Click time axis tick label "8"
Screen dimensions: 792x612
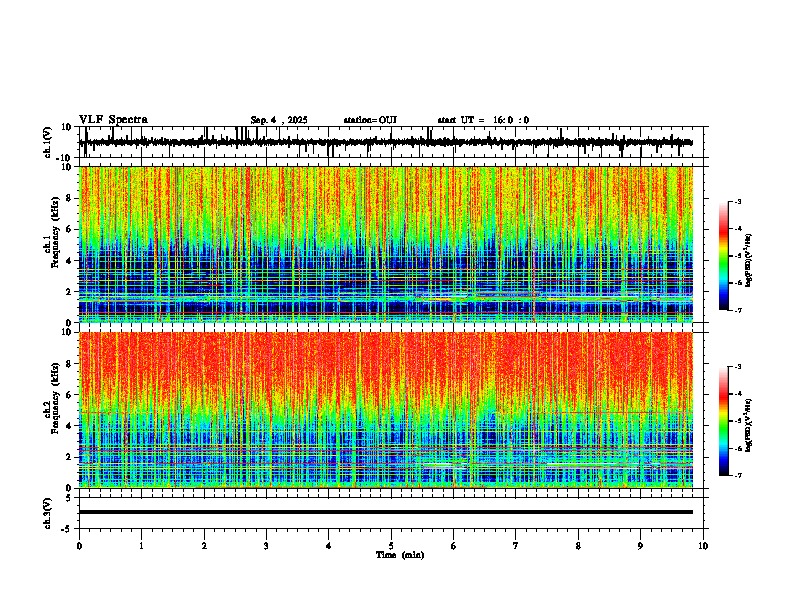click(578, 546)
